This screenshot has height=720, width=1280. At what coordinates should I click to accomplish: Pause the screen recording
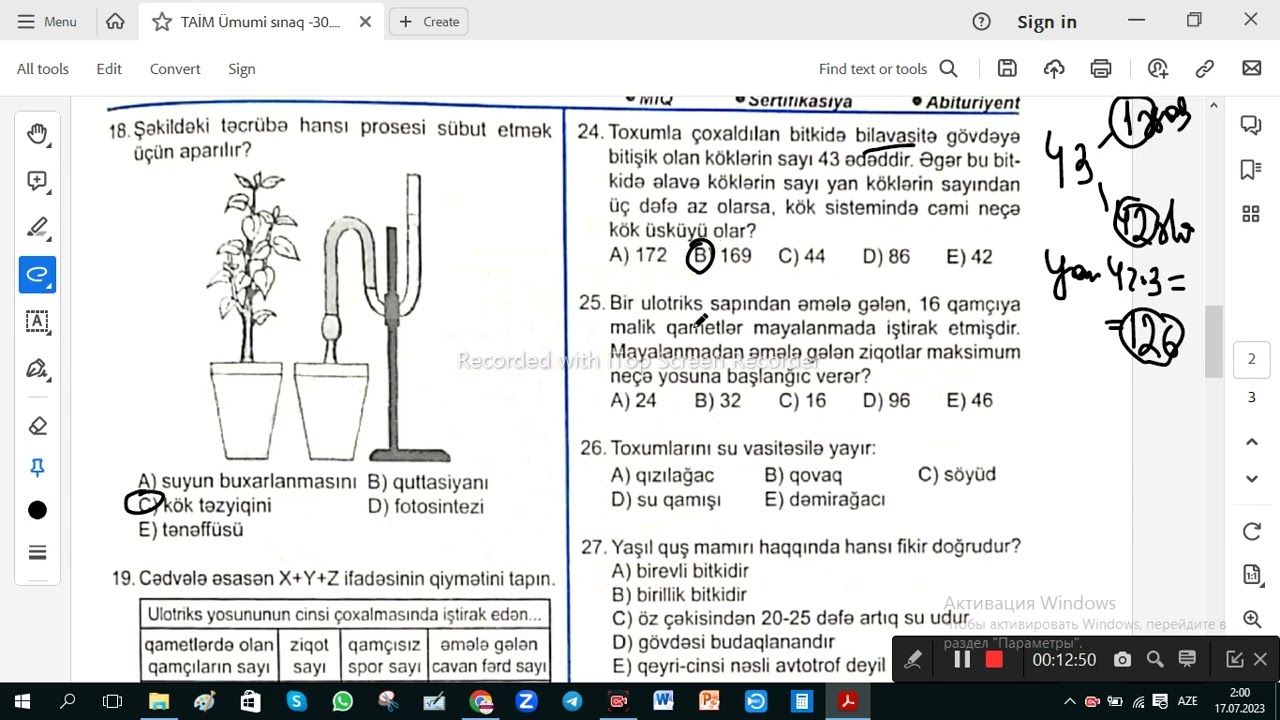(x=962, y=660)
